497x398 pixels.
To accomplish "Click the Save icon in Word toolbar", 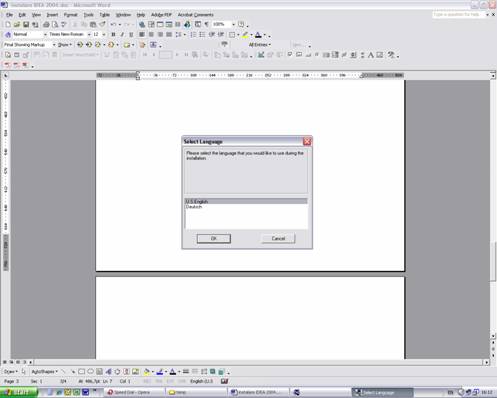I will (x=26, y=24).
